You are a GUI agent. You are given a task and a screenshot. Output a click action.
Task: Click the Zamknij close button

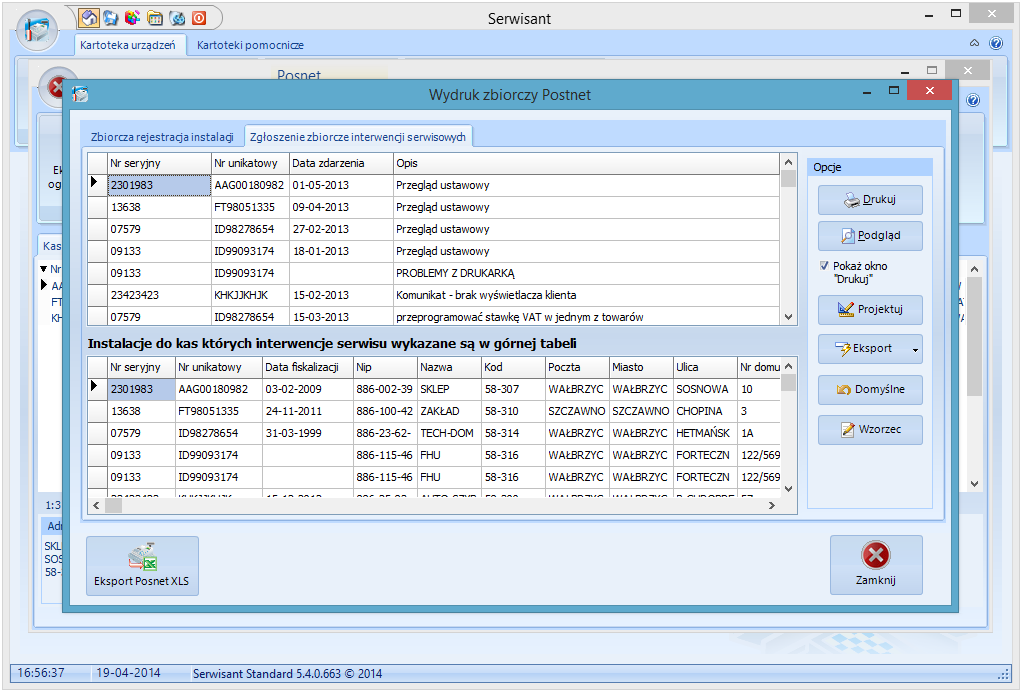[x=876, y=565]
